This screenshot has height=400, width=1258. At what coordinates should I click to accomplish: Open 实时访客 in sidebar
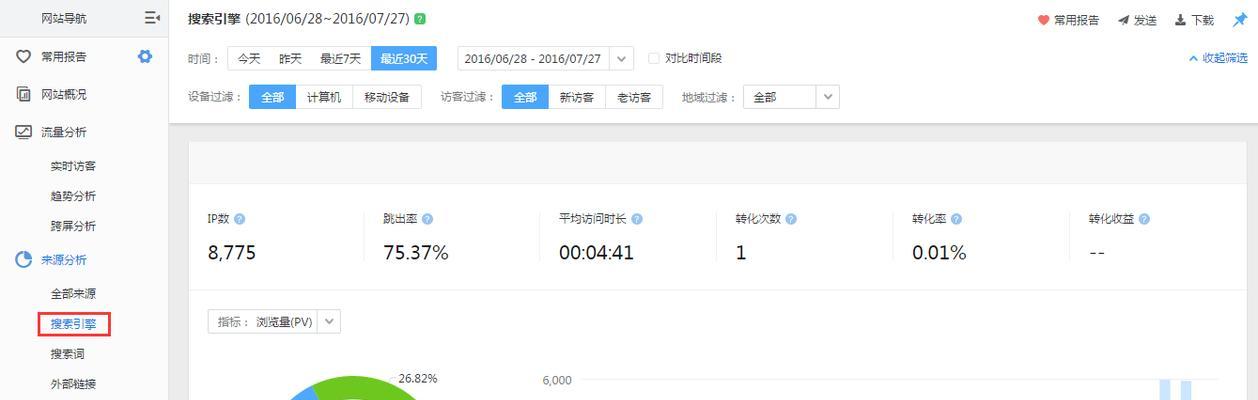click(74, 166)
